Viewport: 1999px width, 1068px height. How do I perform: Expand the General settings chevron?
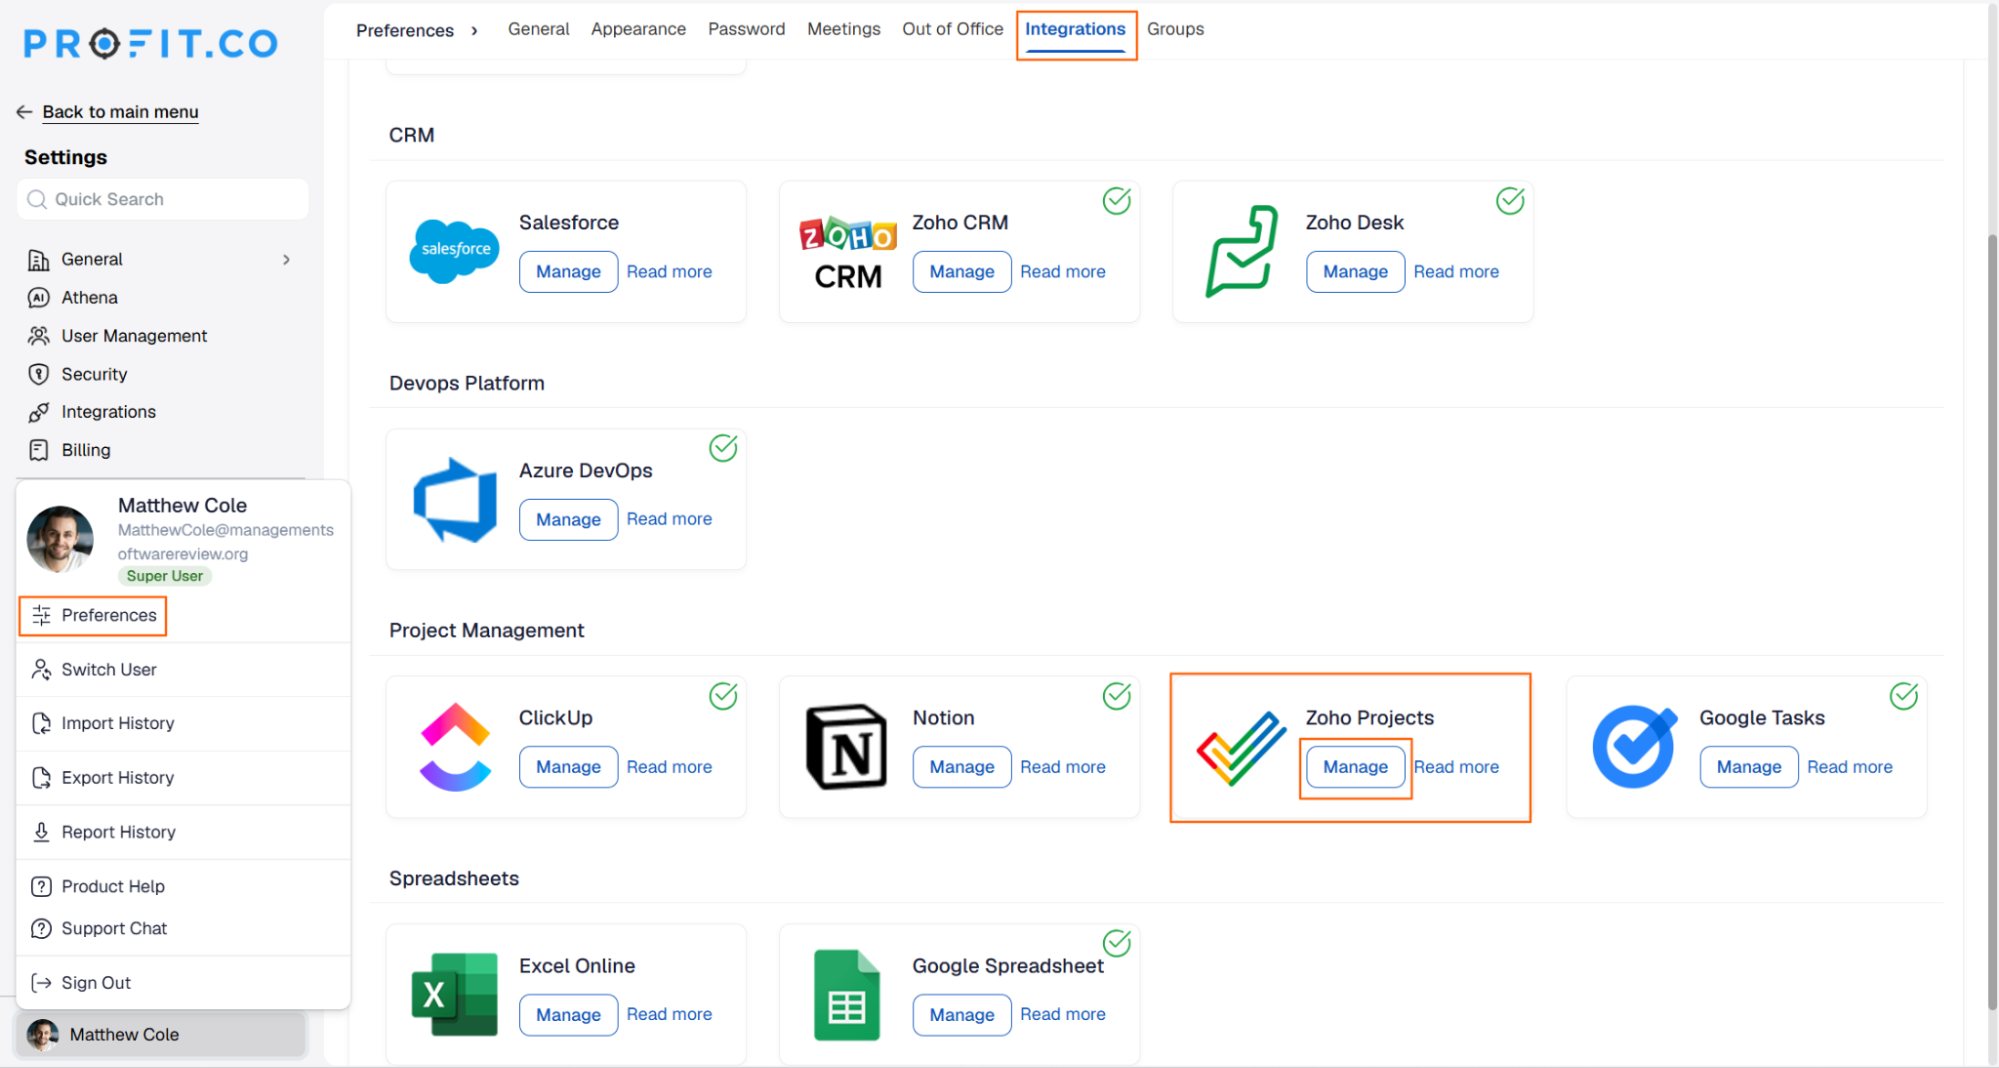click(286, 260)
